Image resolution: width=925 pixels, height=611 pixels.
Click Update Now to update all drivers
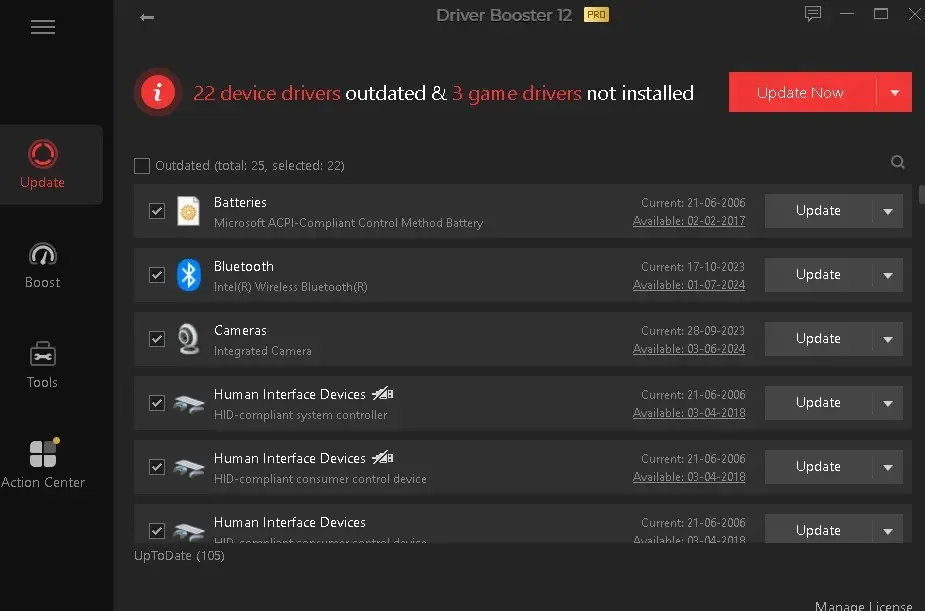click(800, 91)
